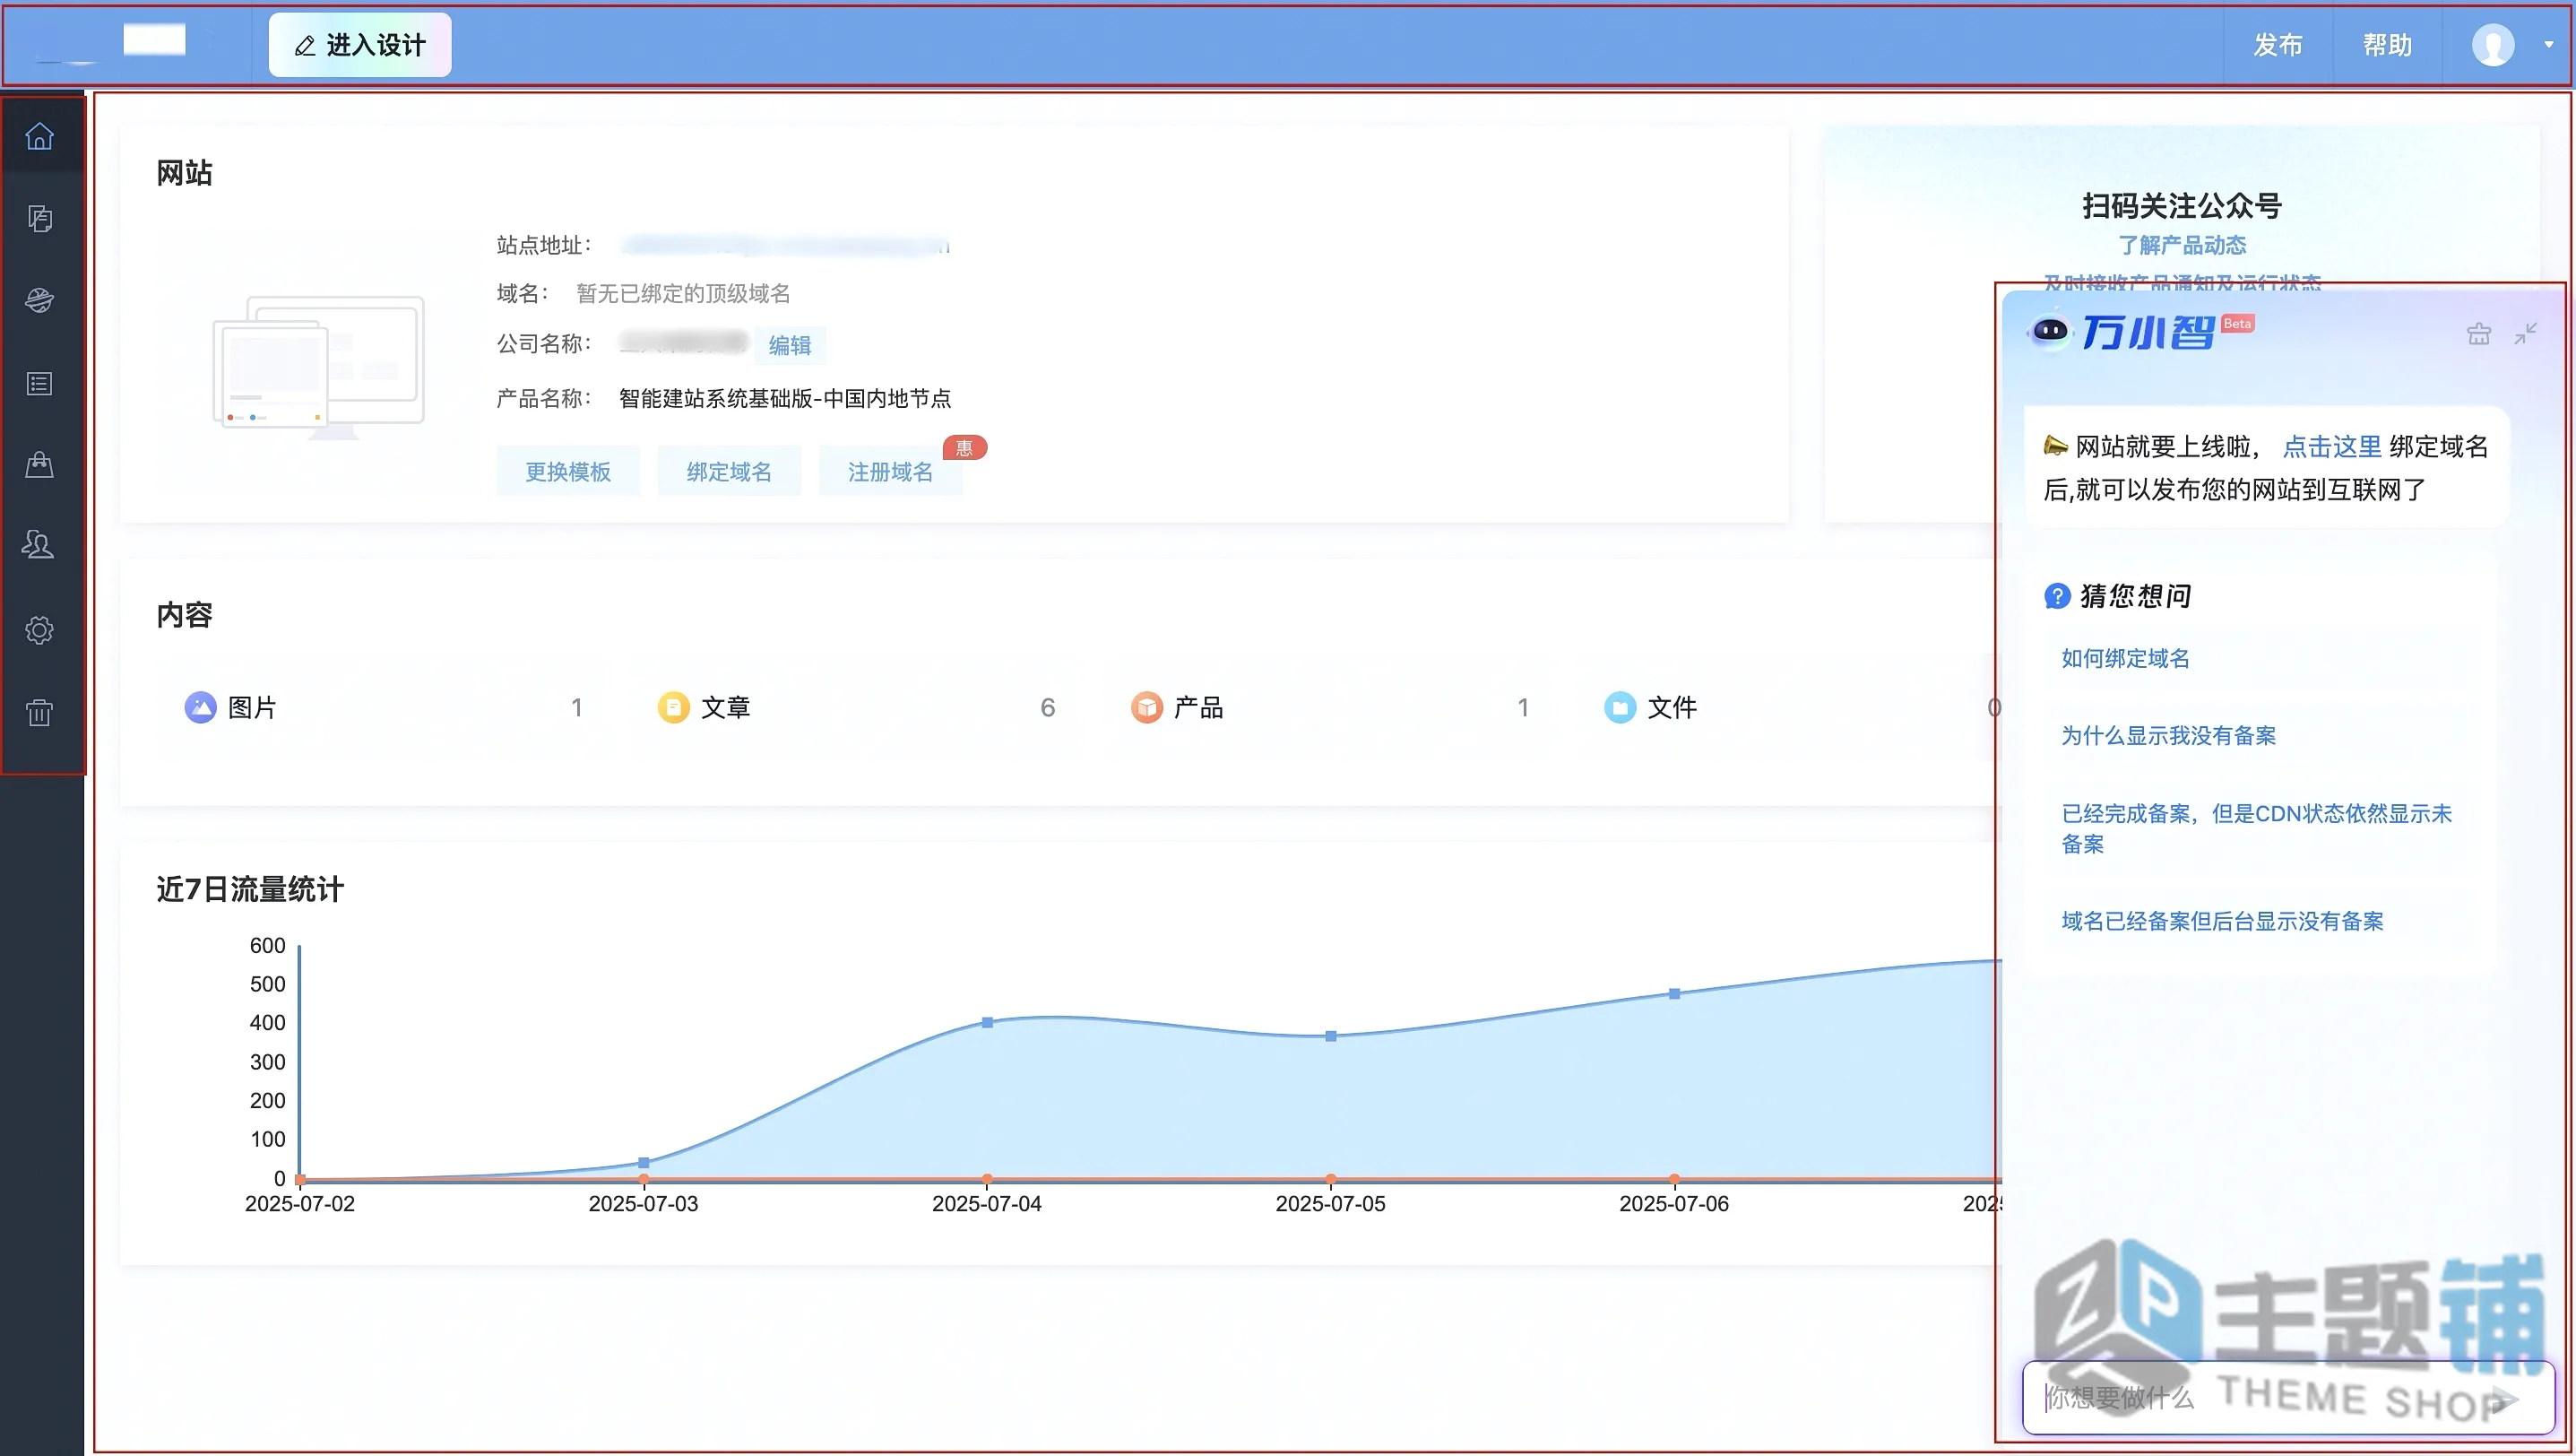Click the 绑定域名 button
The height and width of the screenshot is (1456, 2576).
[x=729, y=472]
